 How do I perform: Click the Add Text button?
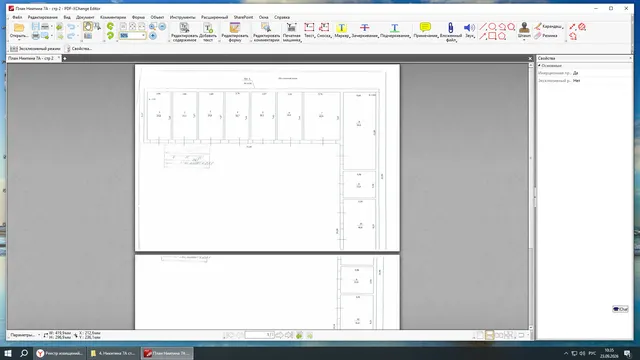pyautogui.click(x=208, y=32)
